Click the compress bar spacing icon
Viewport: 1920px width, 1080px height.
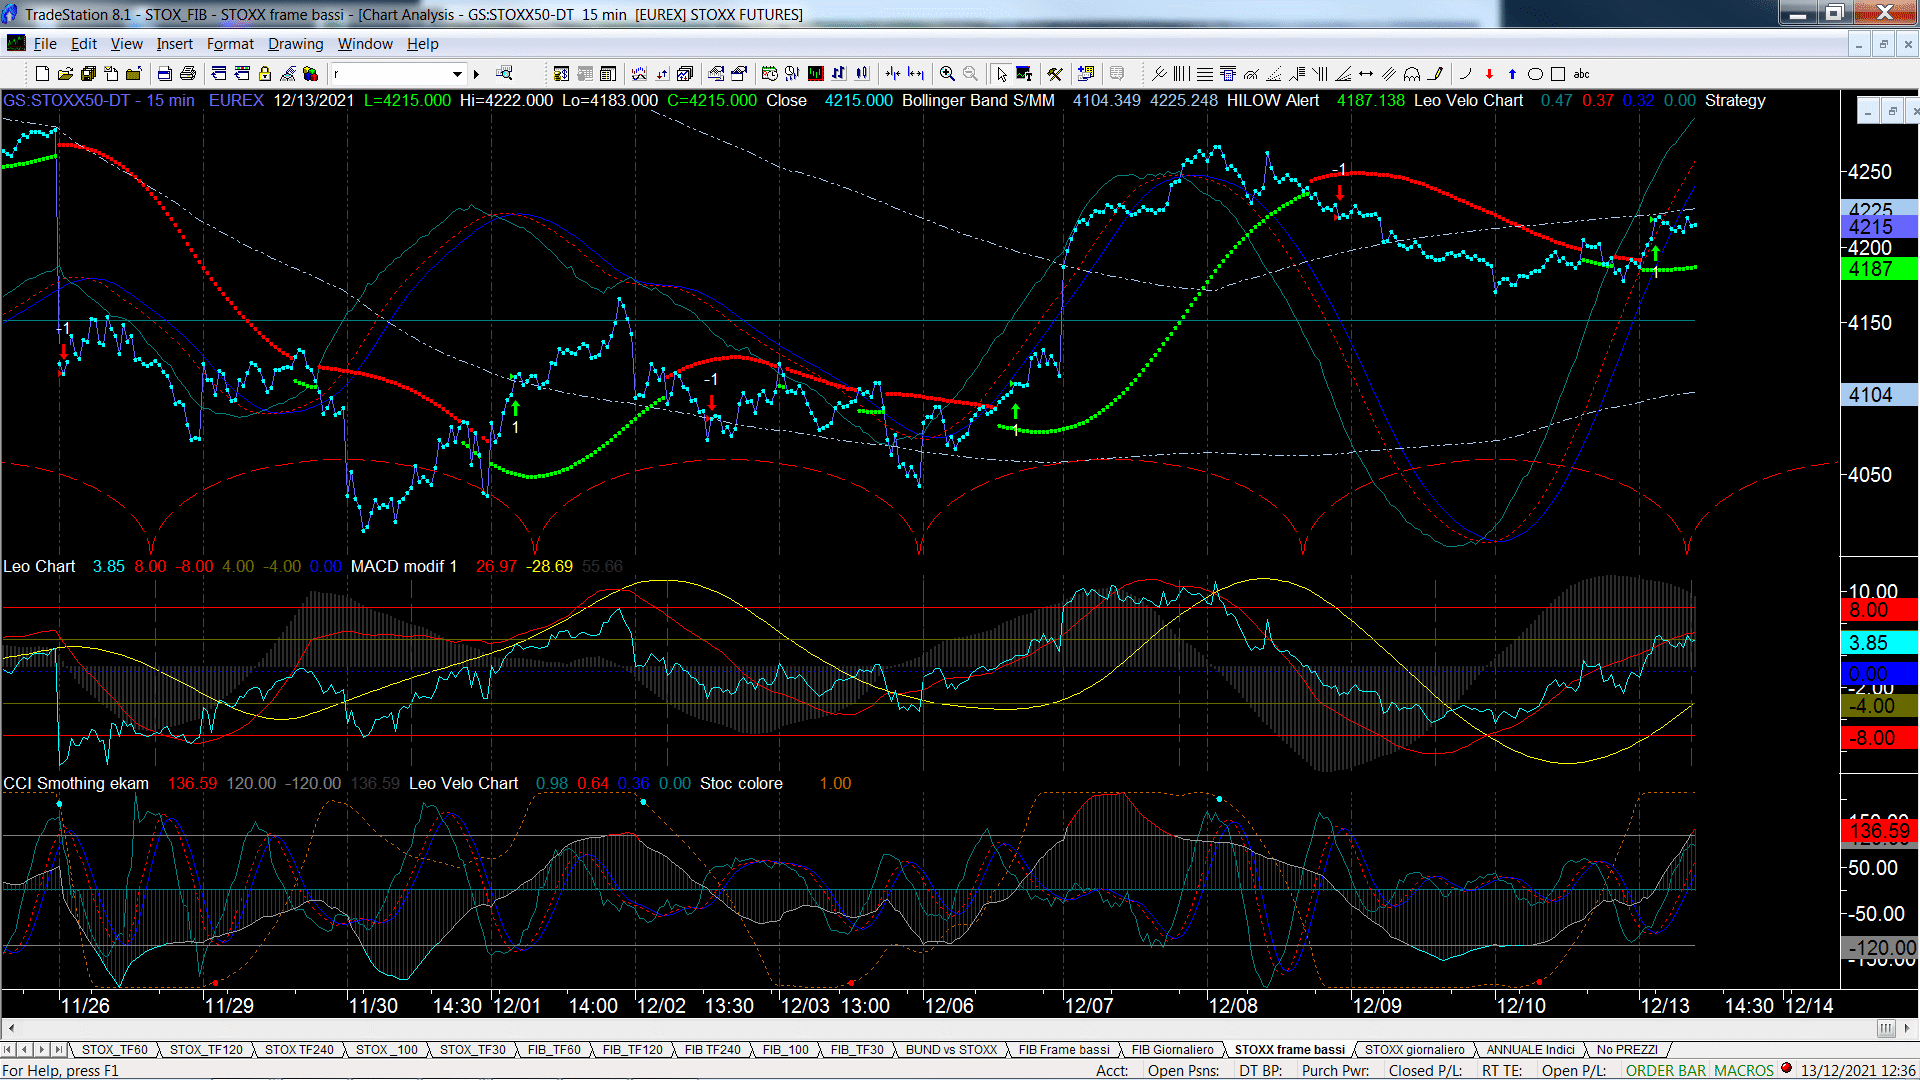(893, 74)
